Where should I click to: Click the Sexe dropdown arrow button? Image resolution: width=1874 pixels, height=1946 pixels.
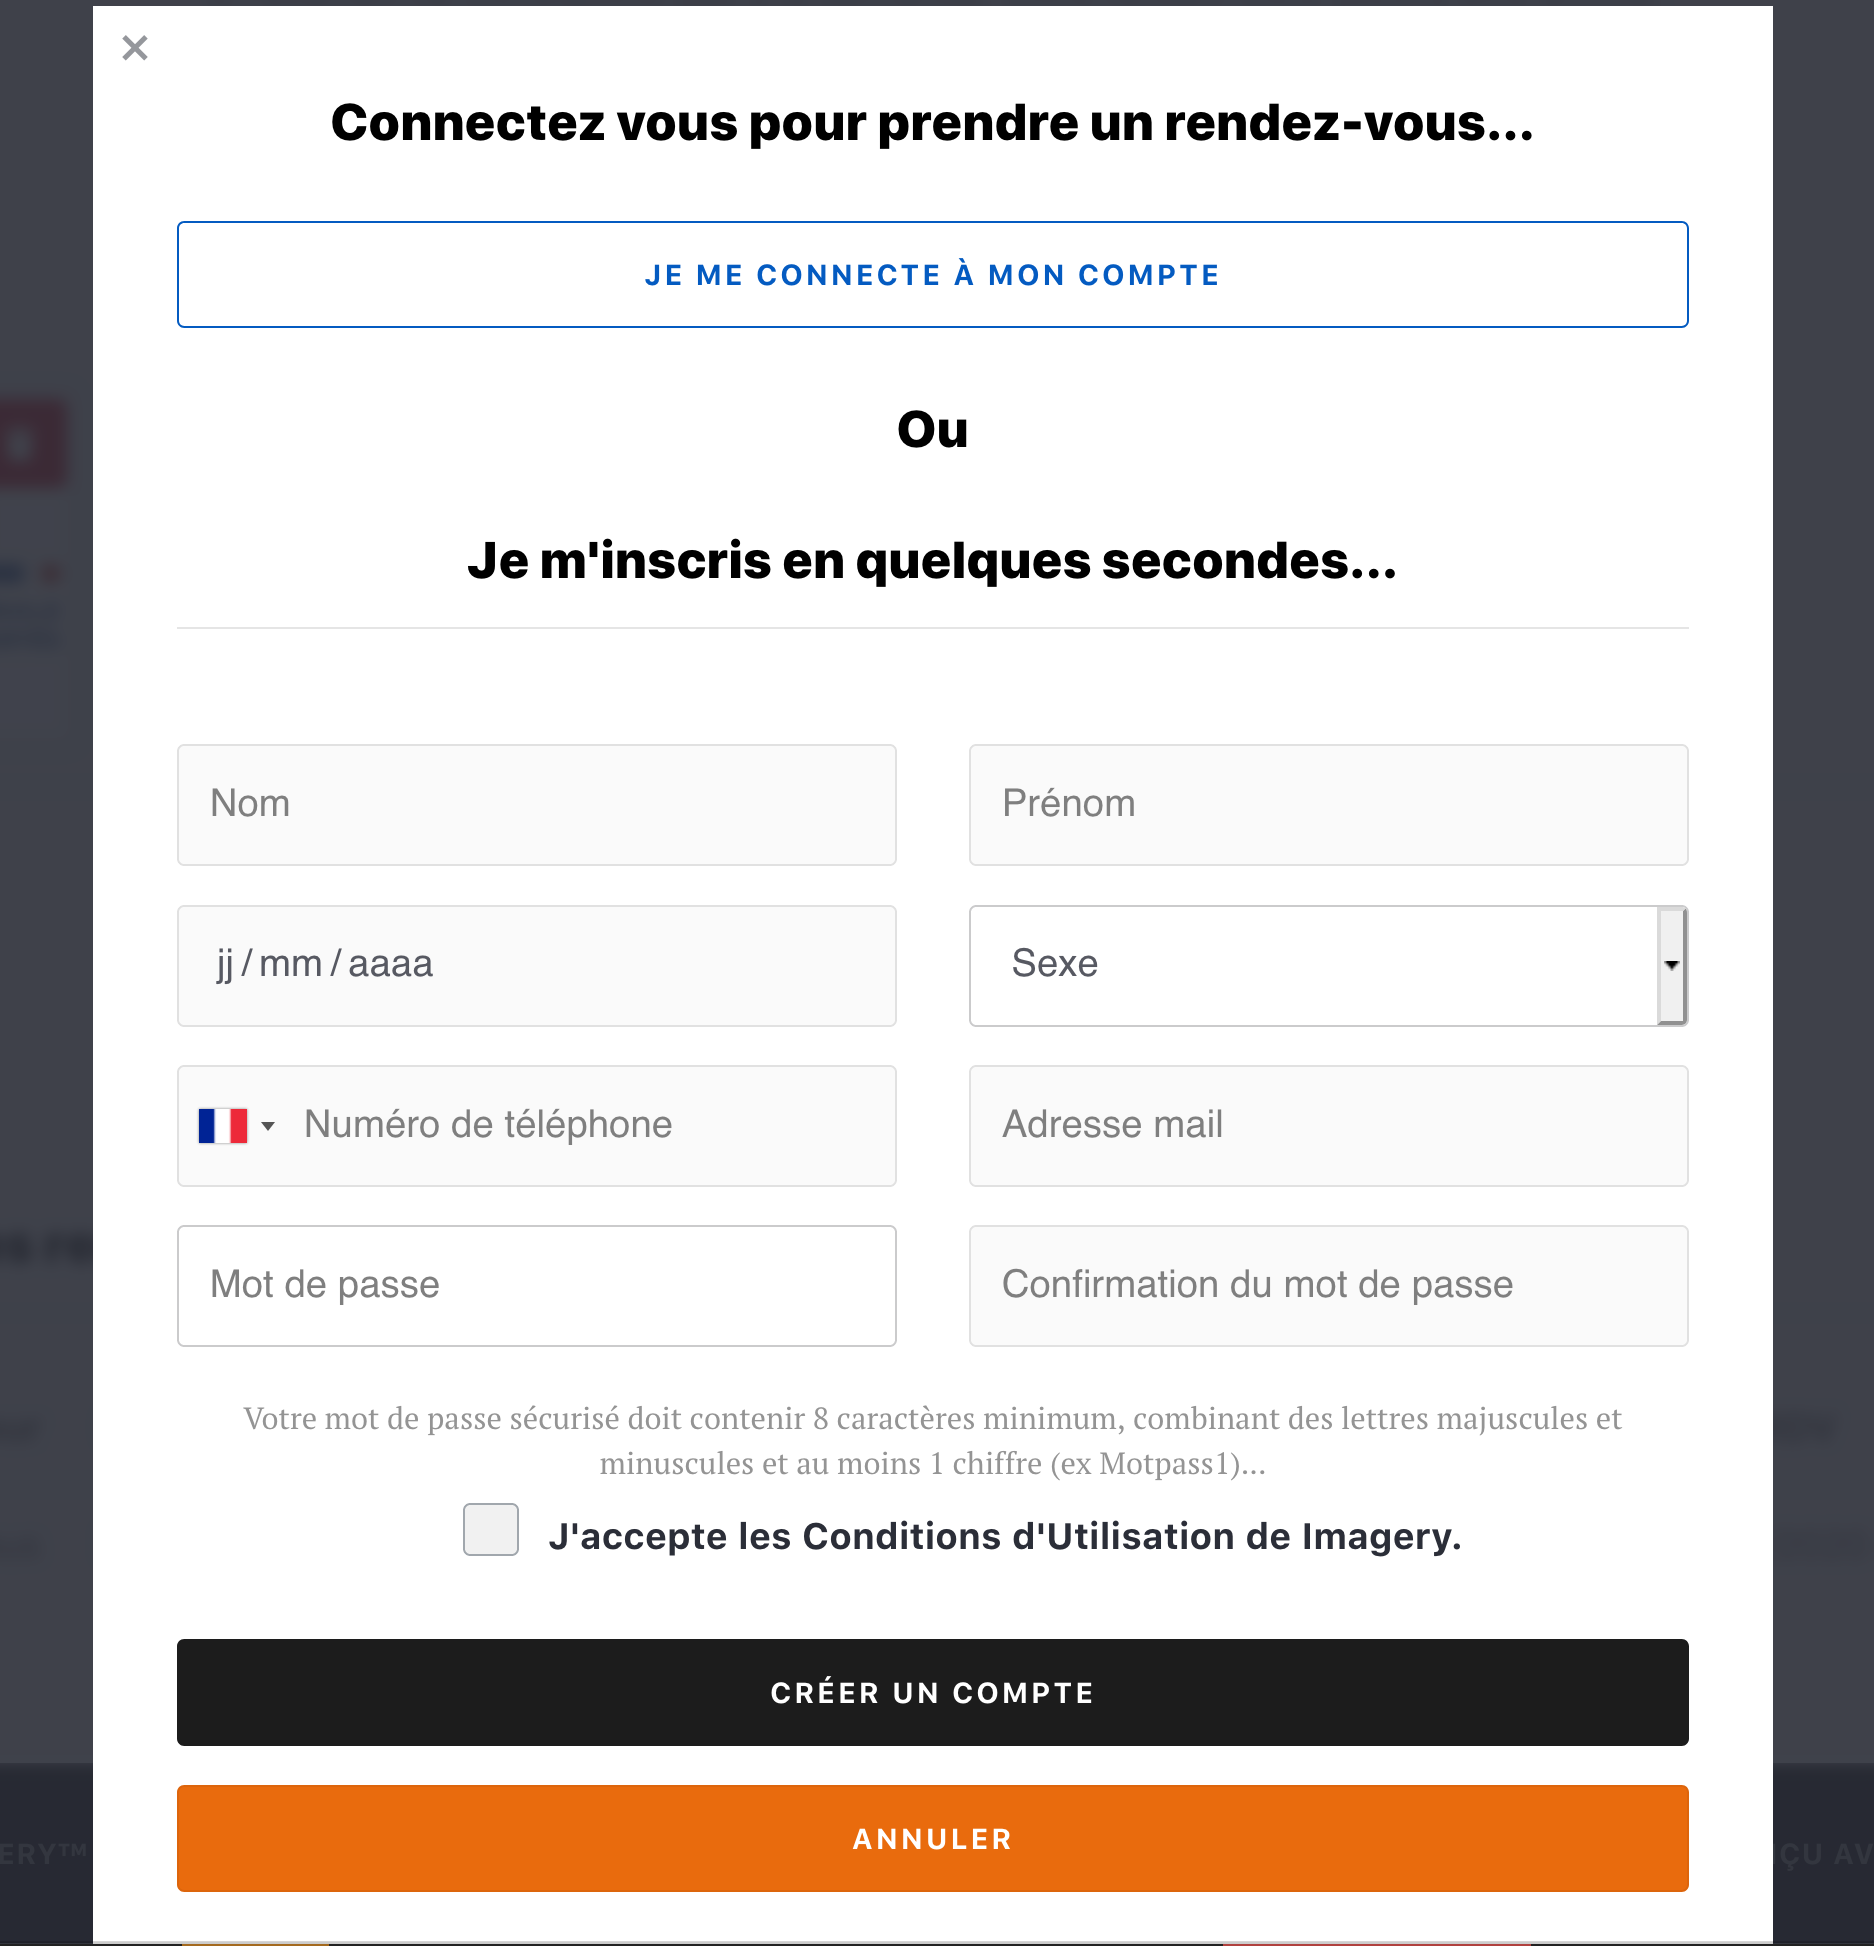1671,965
